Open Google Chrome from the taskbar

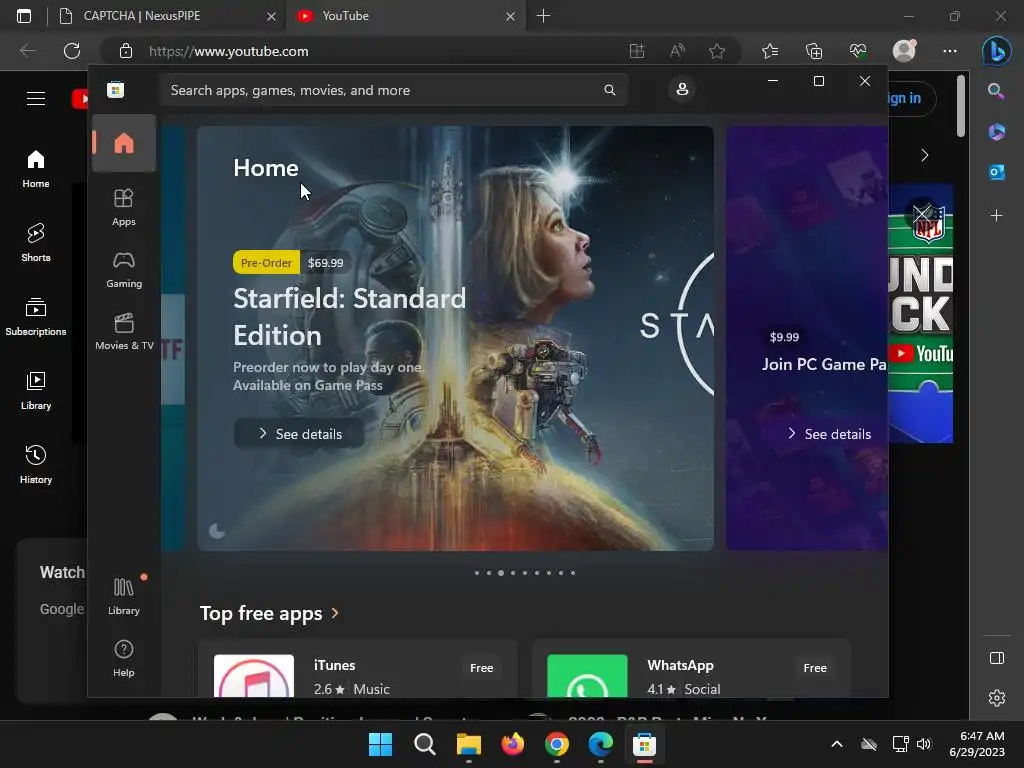click(556, 744)
